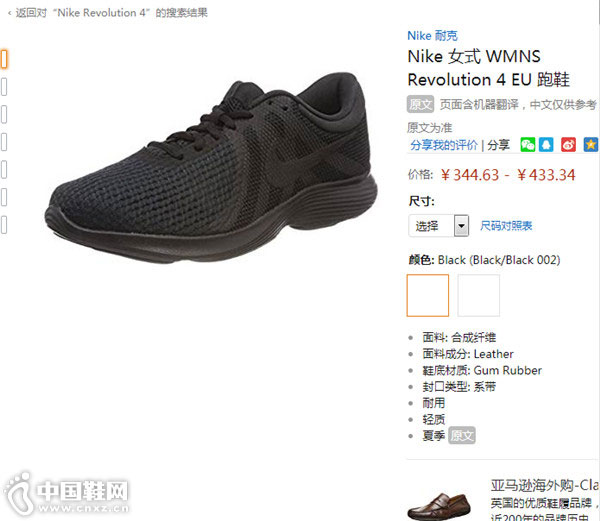The image size is (600, 521).
Task: Click the 原文 badge beside 夏季
Action: pos(462,435)
